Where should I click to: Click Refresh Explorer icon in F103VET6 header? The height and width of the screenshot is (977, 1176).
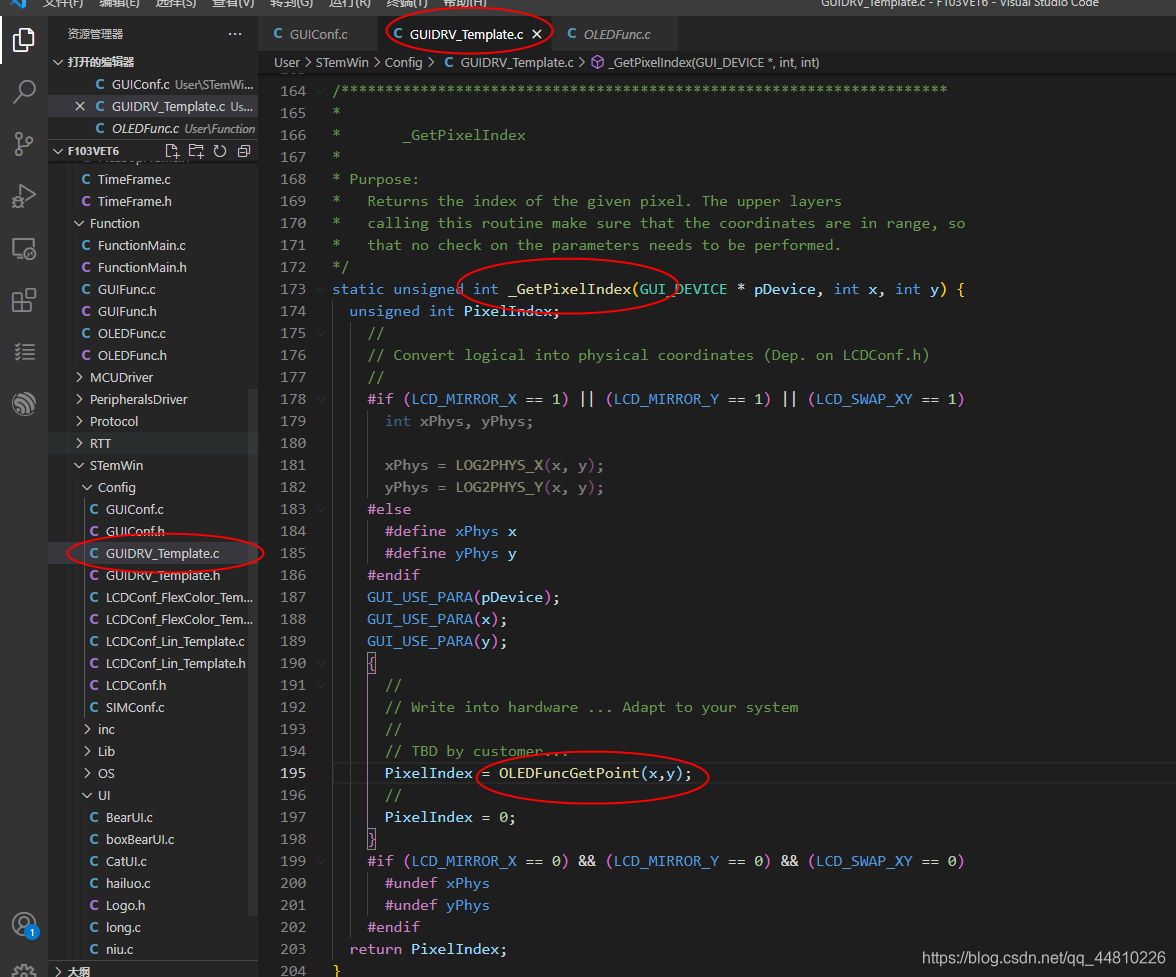pyautogui.click(x=220, y=151)
